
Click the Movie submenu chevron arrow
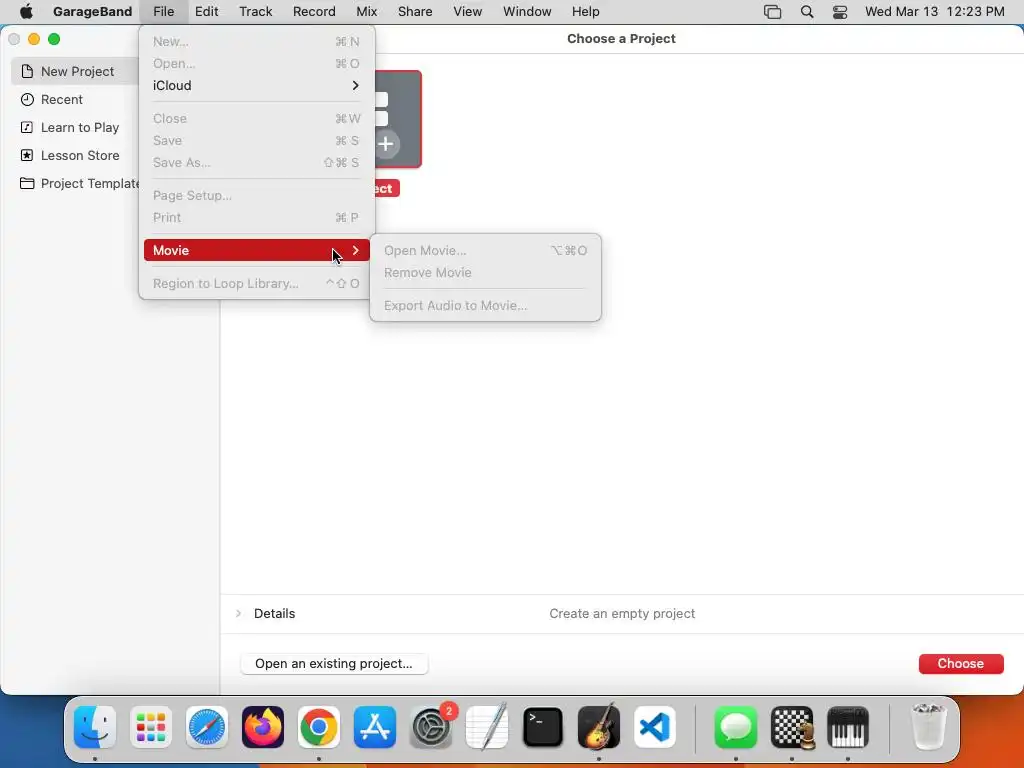tap(355, 250)
